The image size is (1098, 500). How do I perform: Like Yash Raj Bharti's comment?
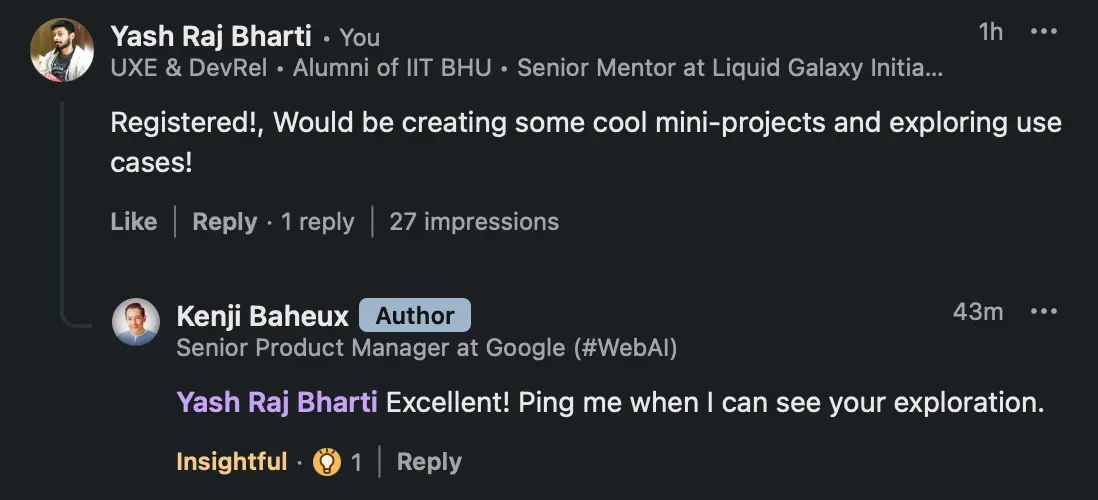pos(134,222)
